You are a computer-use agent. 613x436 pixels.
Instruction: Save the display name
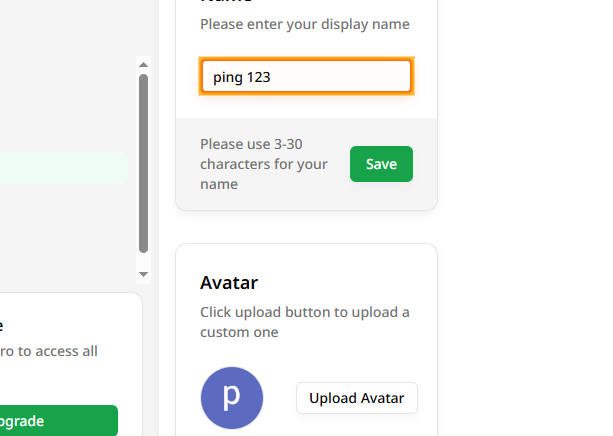click(381, 164)
